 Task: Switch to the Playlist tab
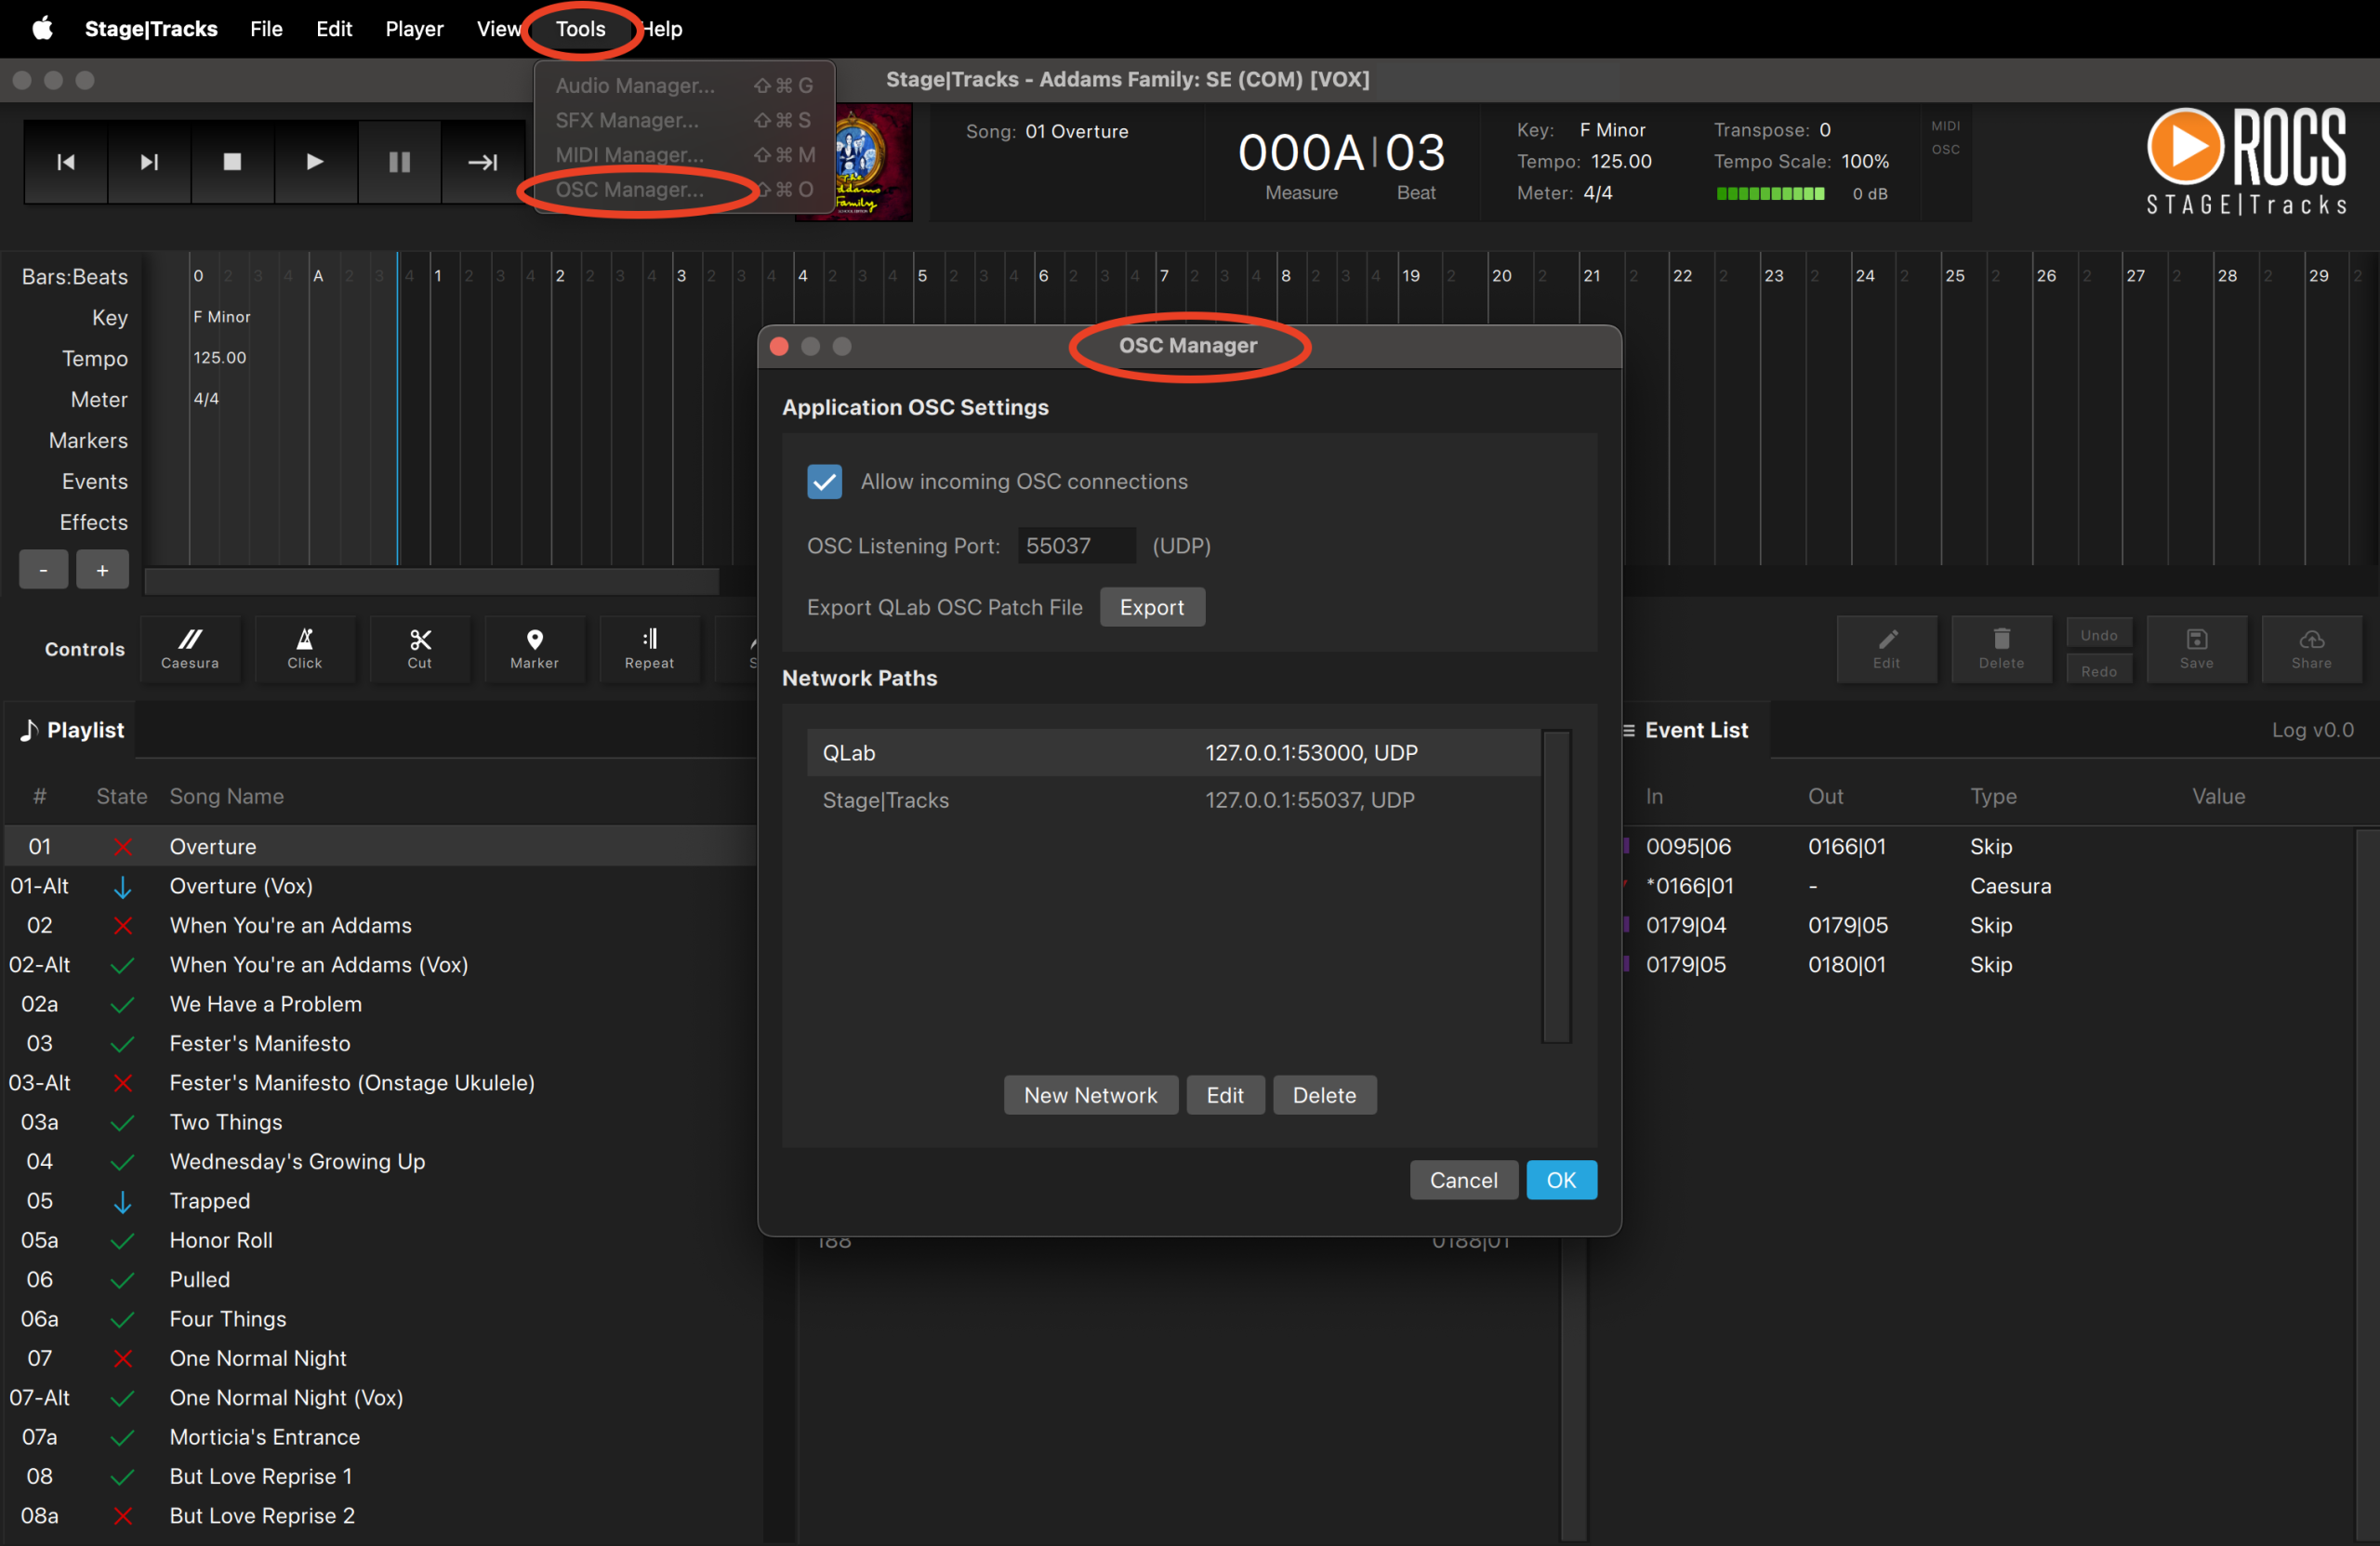pos(72,729)
